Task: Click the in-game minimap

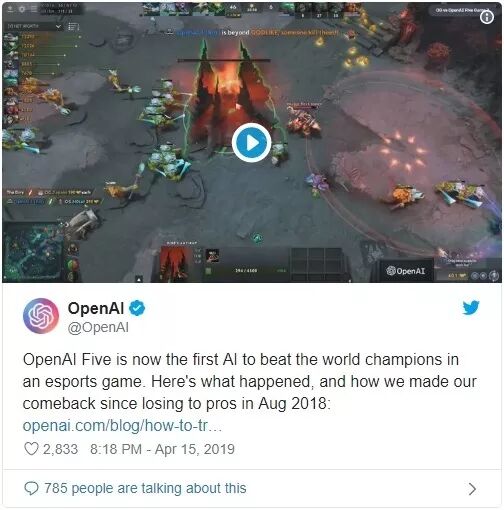Action: tap(32, 252)
